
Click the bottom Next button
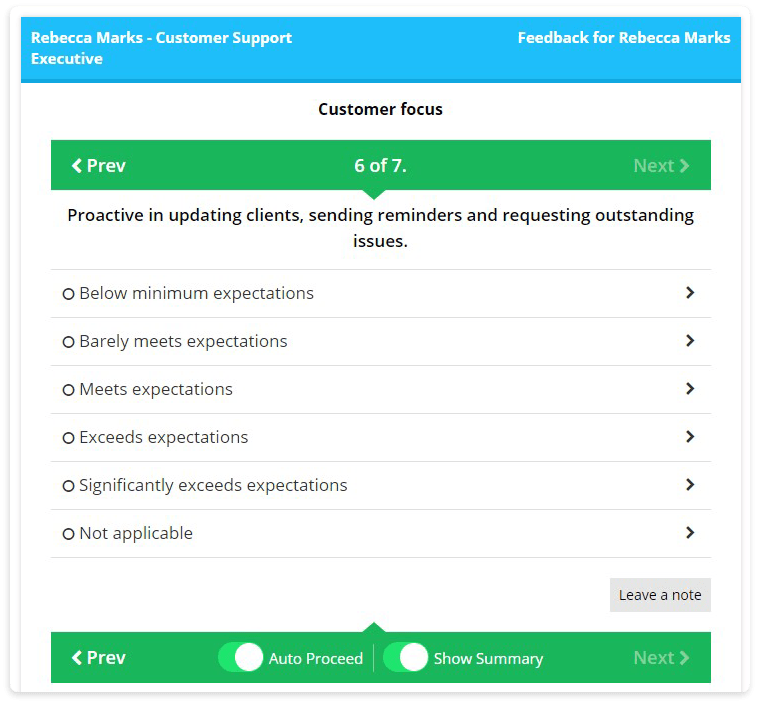661,658
